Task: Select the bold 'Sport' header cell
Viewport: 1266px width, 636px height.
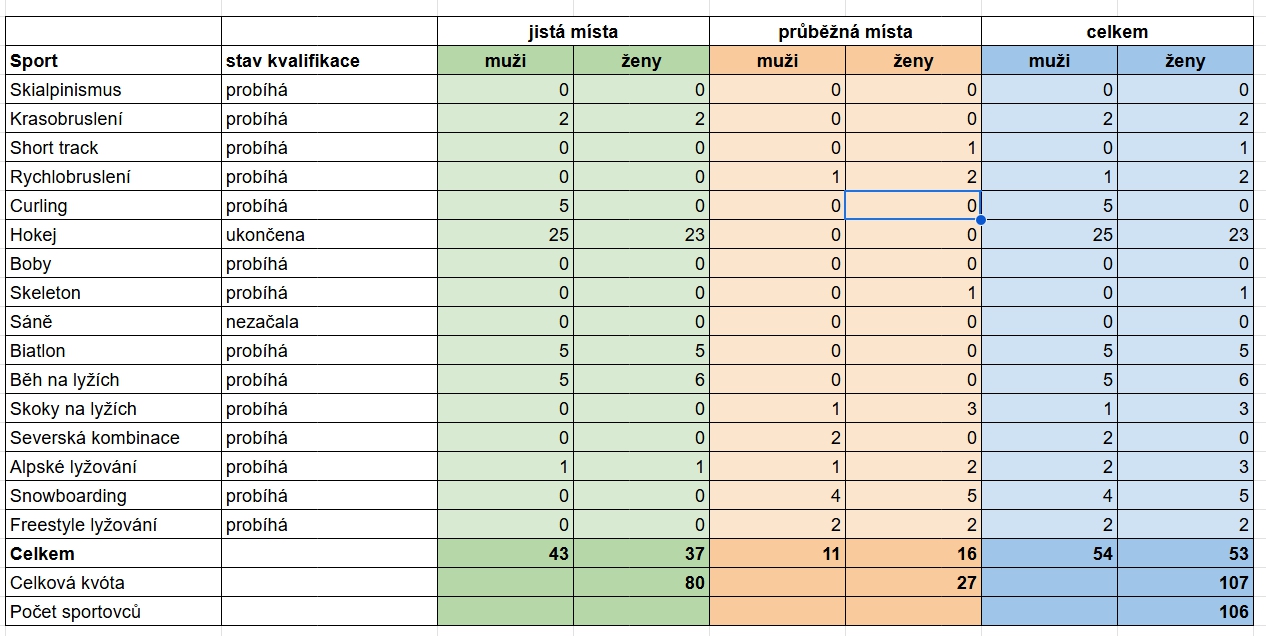Action: pyautogui.click(x=114, y=61)
